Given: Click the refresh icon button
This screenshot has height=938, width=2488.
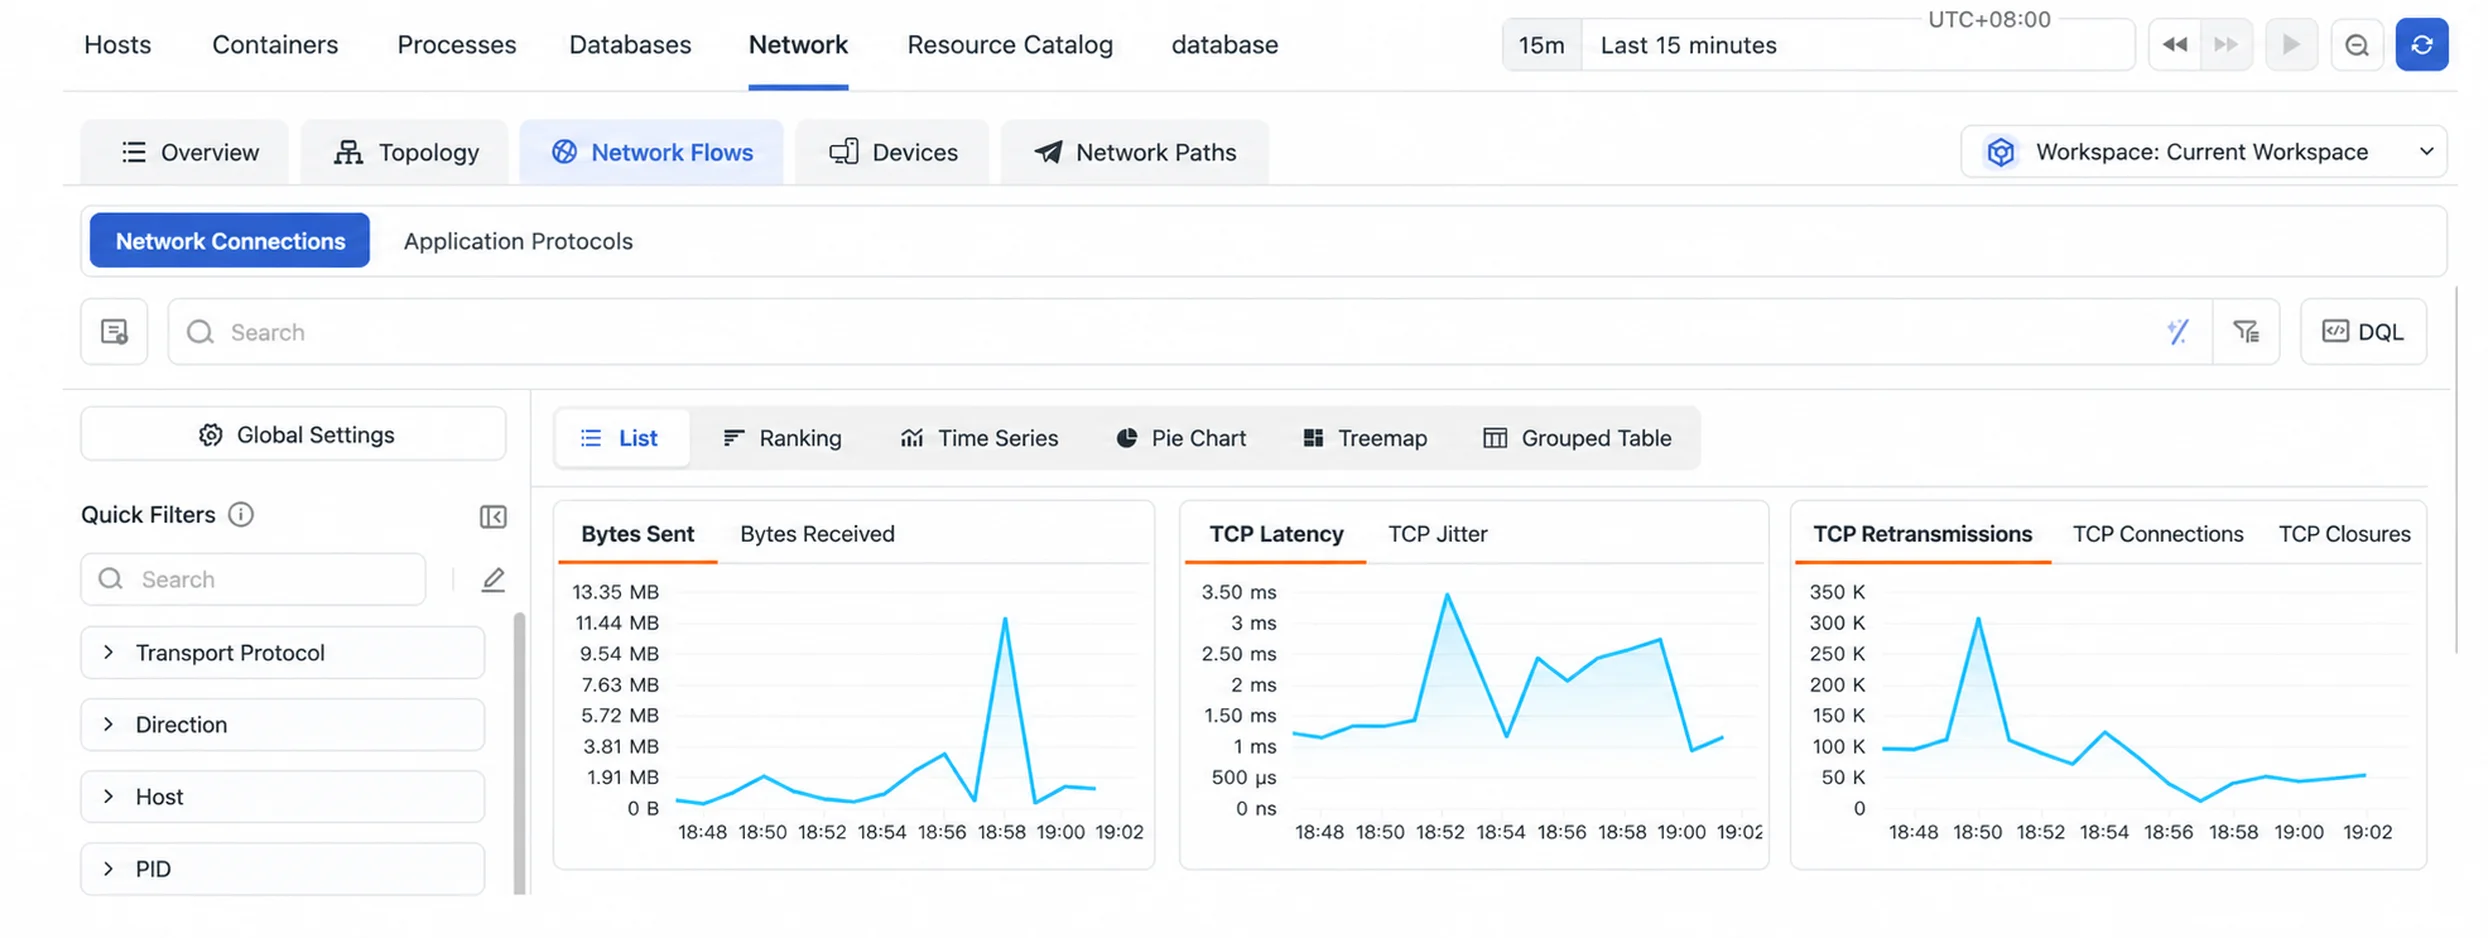Looking at the screenshot, I should [2421, 45].
